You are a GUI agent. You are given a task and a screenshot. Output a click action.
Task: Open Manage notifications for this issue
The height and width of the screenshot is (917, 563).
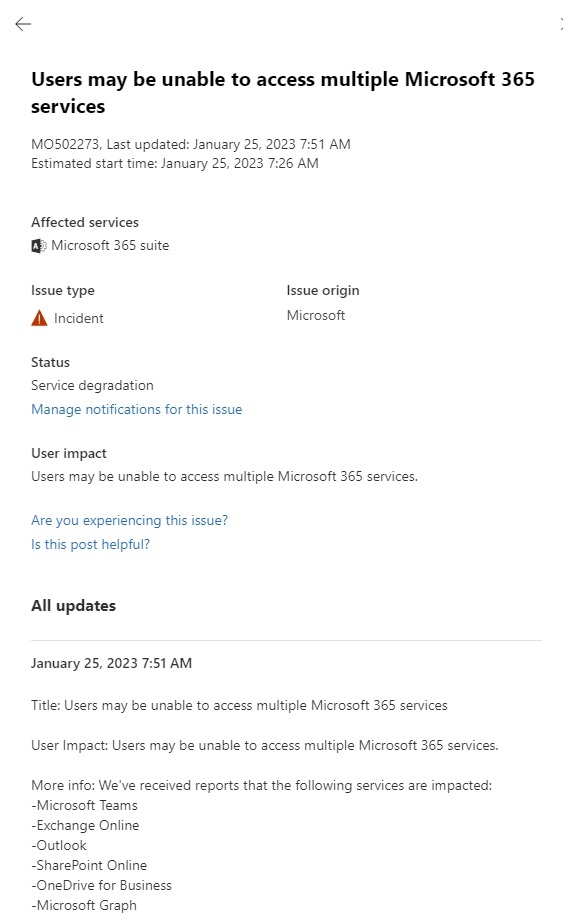[136, 409]
